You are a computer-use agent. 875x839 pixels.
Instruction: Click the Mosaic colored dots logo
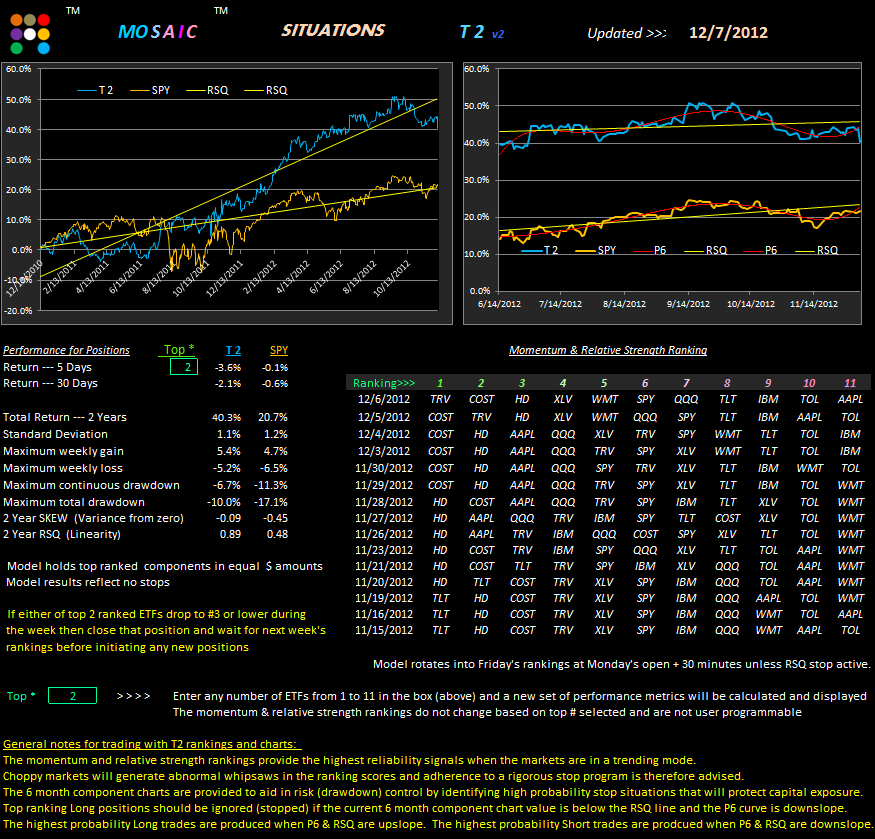point(30,34)
